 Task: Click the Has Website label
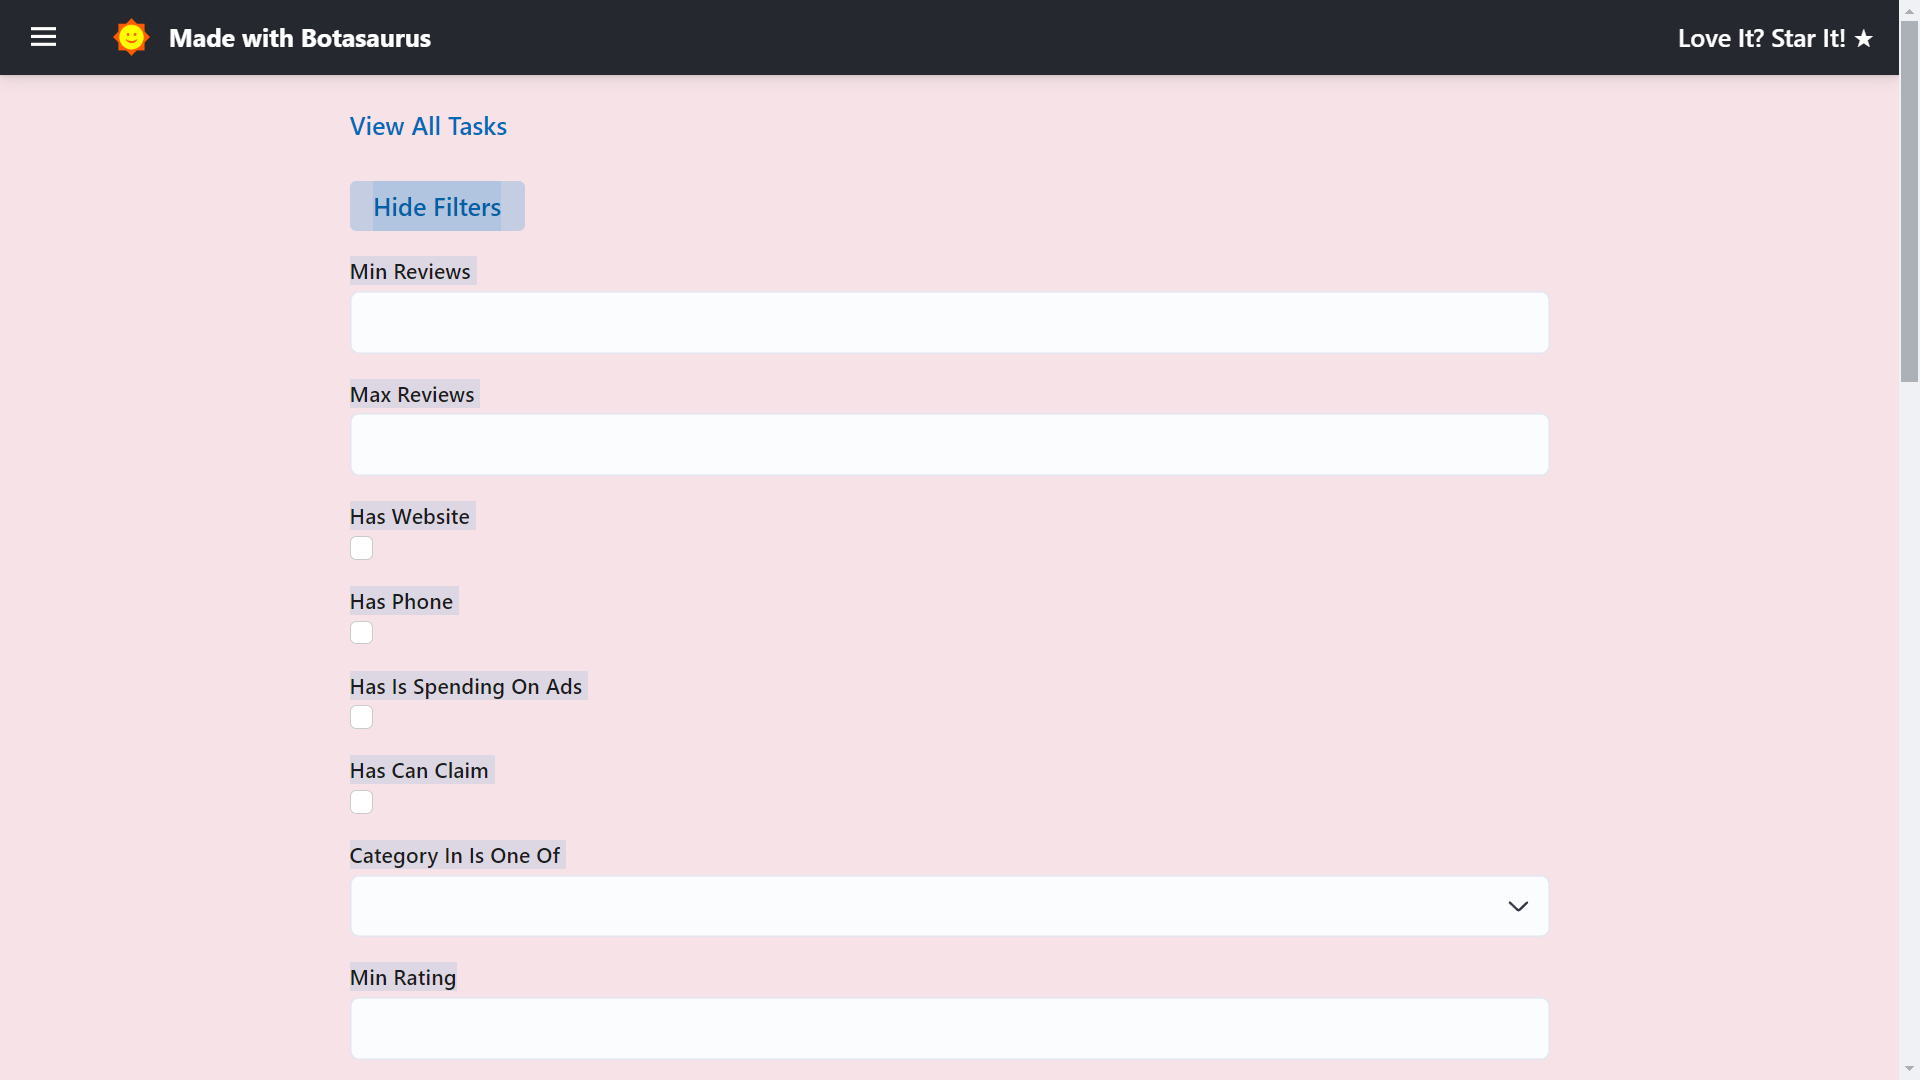[x=409, y=517]
